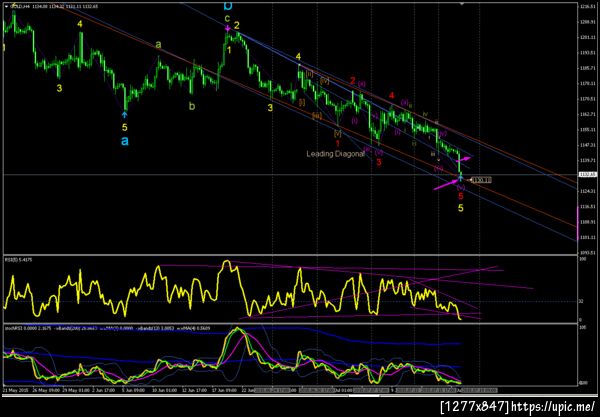Click the magenta down arrow above the 'c' peak

pyautogui.click(x=228, y=28)
